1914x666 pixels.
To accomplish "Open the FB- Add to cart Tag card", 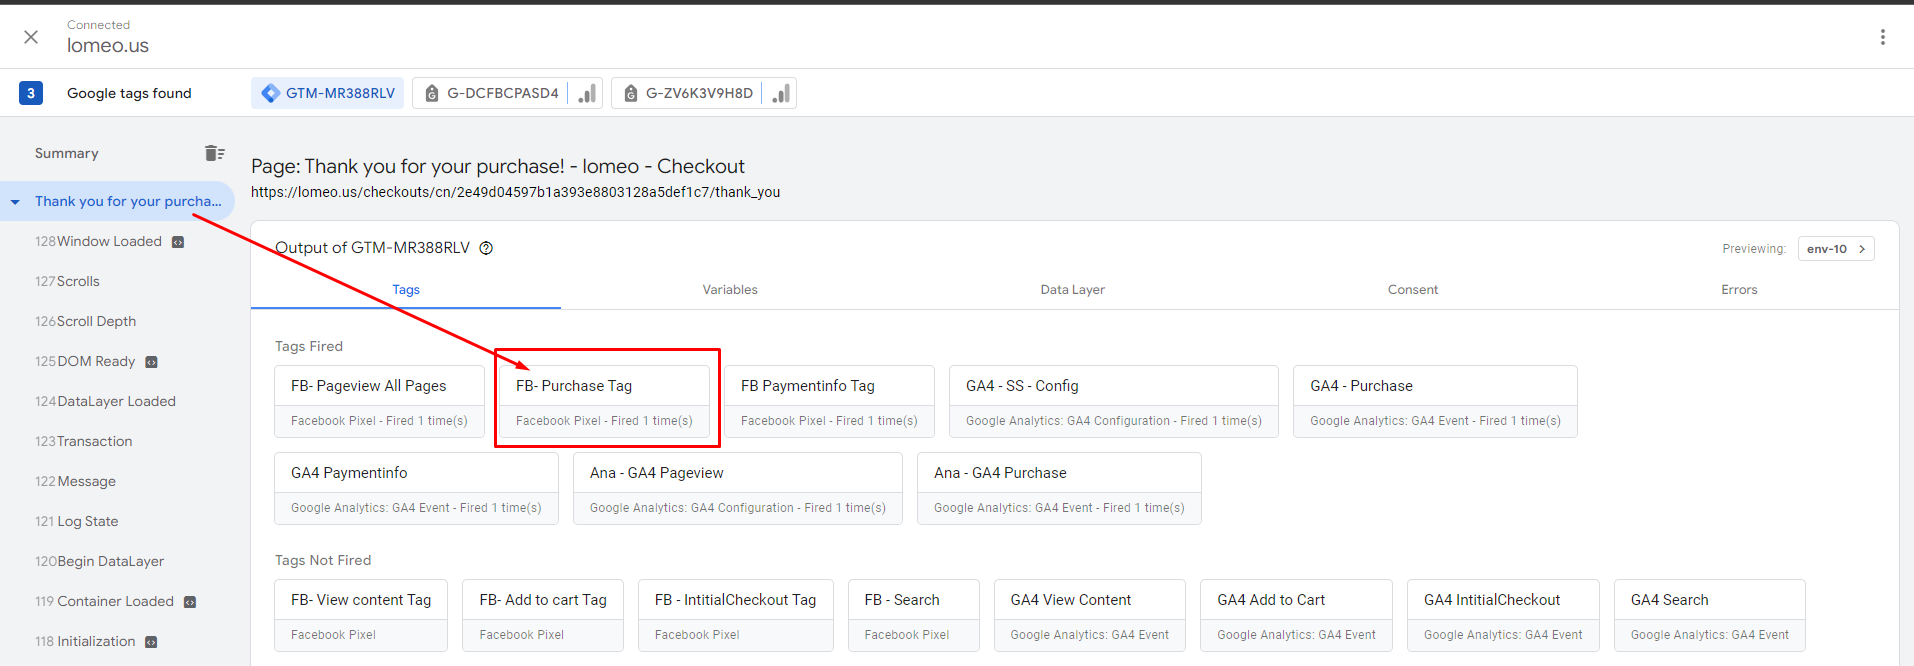I will [542, 615].
